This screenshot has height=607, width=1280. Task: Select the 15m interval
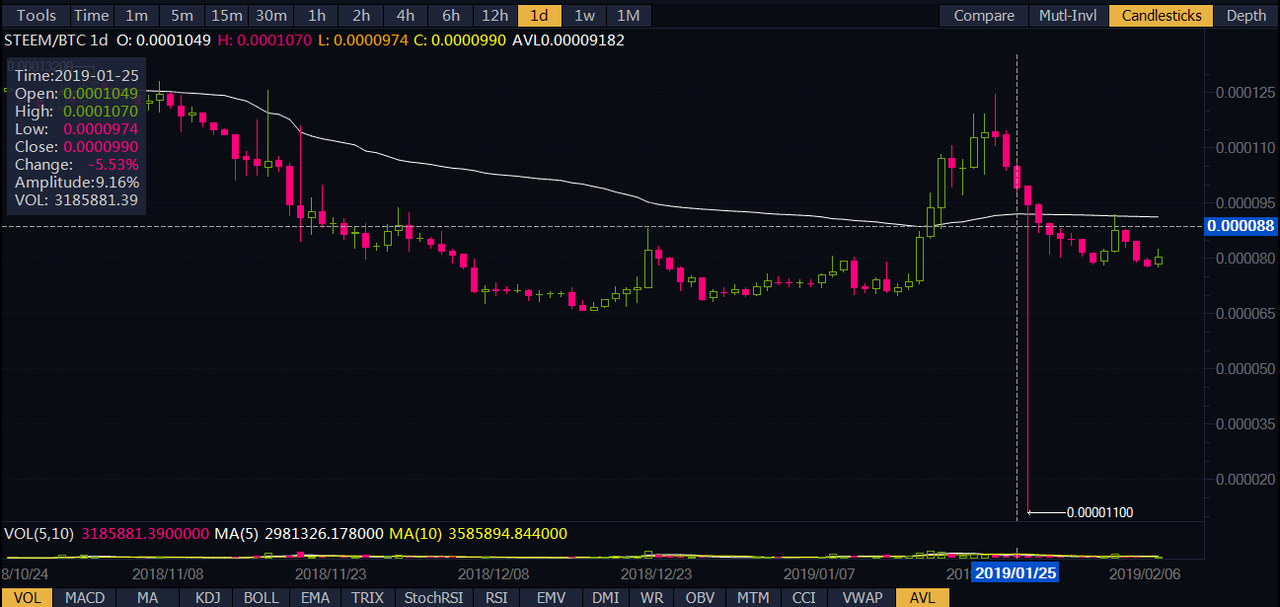(x=226, y=15)
